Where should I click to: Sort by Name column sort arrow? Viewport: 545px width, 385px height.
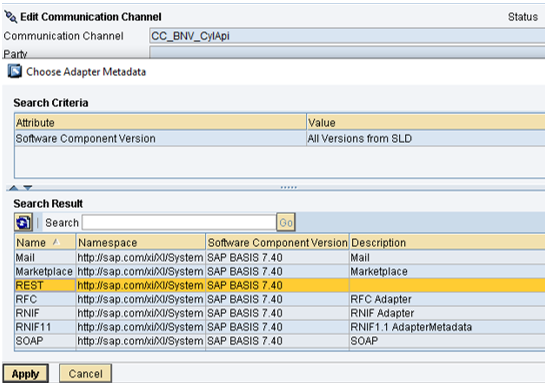56,242
